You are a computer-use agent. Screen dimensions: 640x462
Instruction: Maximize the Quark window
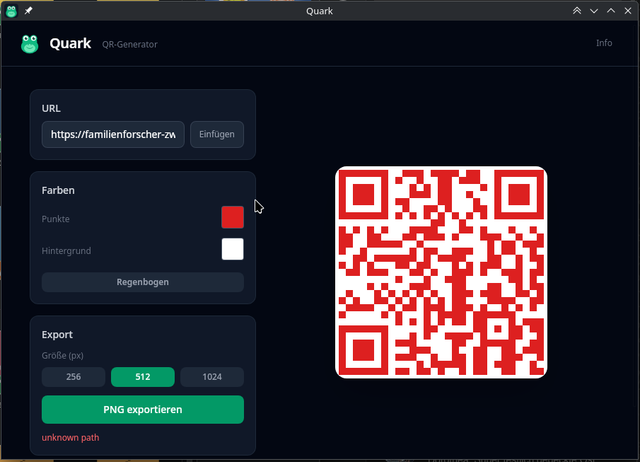click(x=611, y=11)
